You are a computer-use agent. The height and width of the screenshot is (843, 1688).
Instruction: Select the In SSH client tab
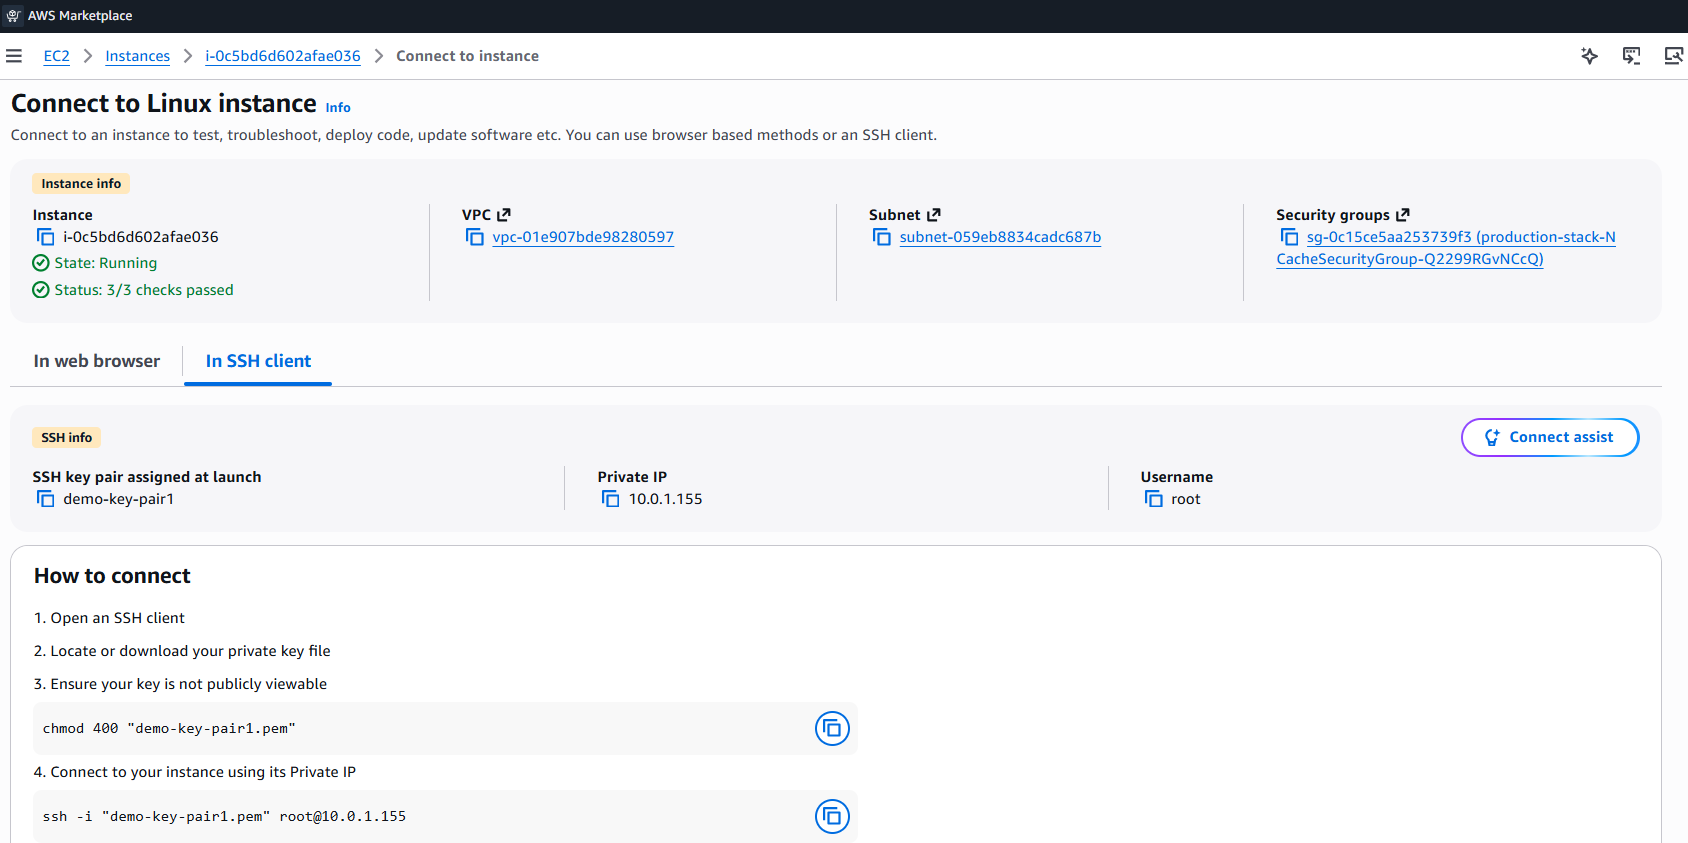[258, 361]
